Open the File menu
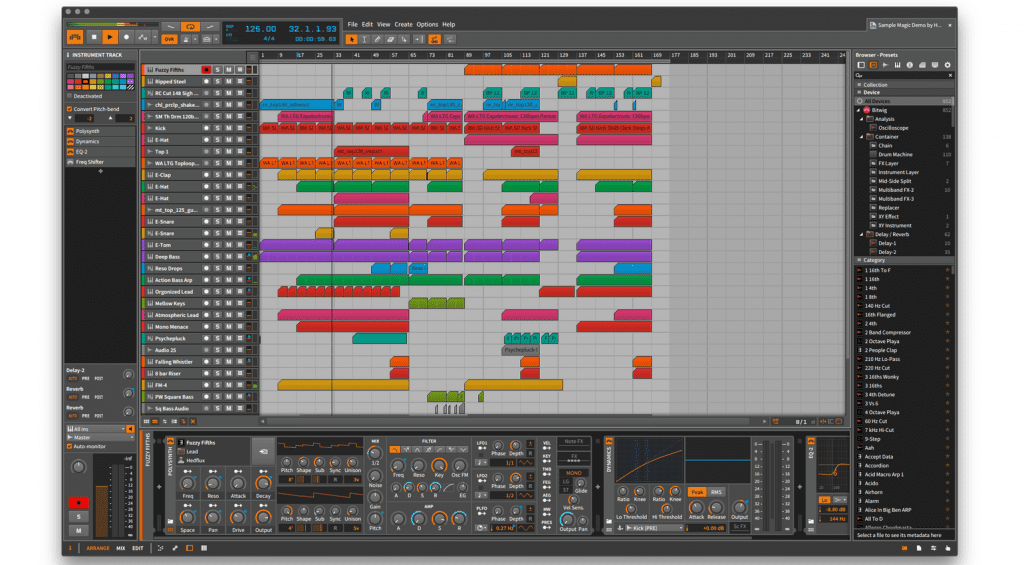The image size is (1024, 565). click(x=353, y=24)
